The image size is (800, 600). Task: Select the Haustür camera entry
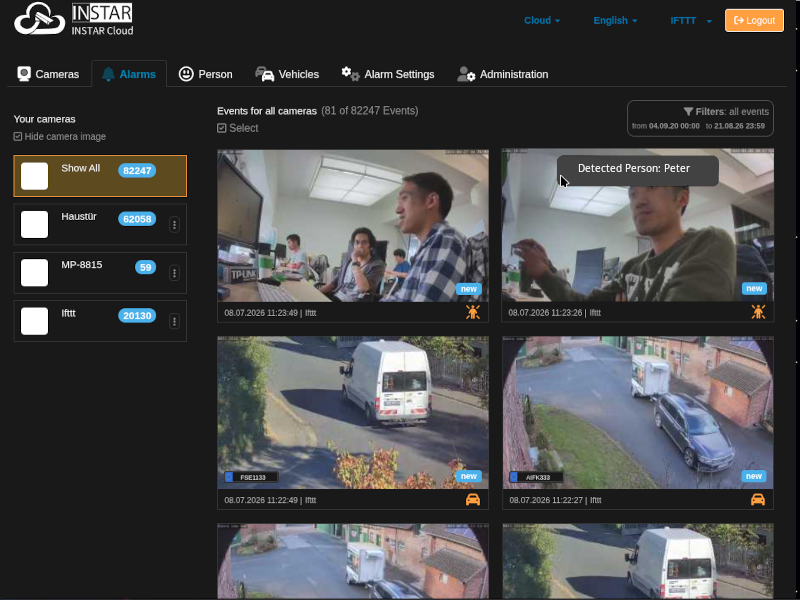100,224
